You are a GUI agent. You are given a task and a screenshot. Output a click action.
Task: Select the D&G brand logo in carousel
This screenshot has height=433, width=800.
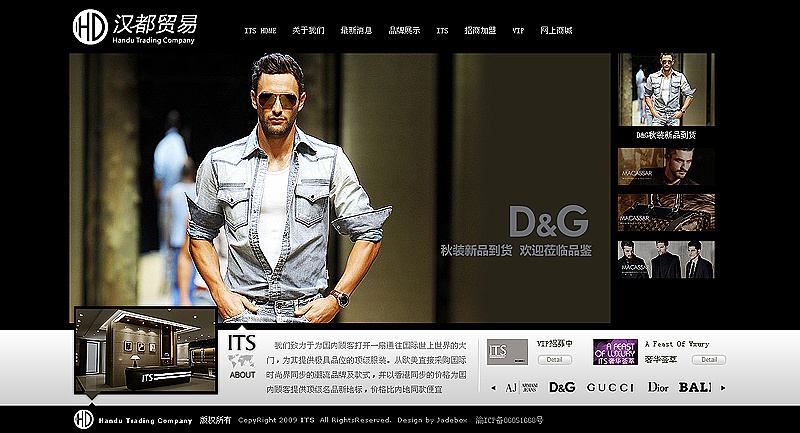(562, 388)
